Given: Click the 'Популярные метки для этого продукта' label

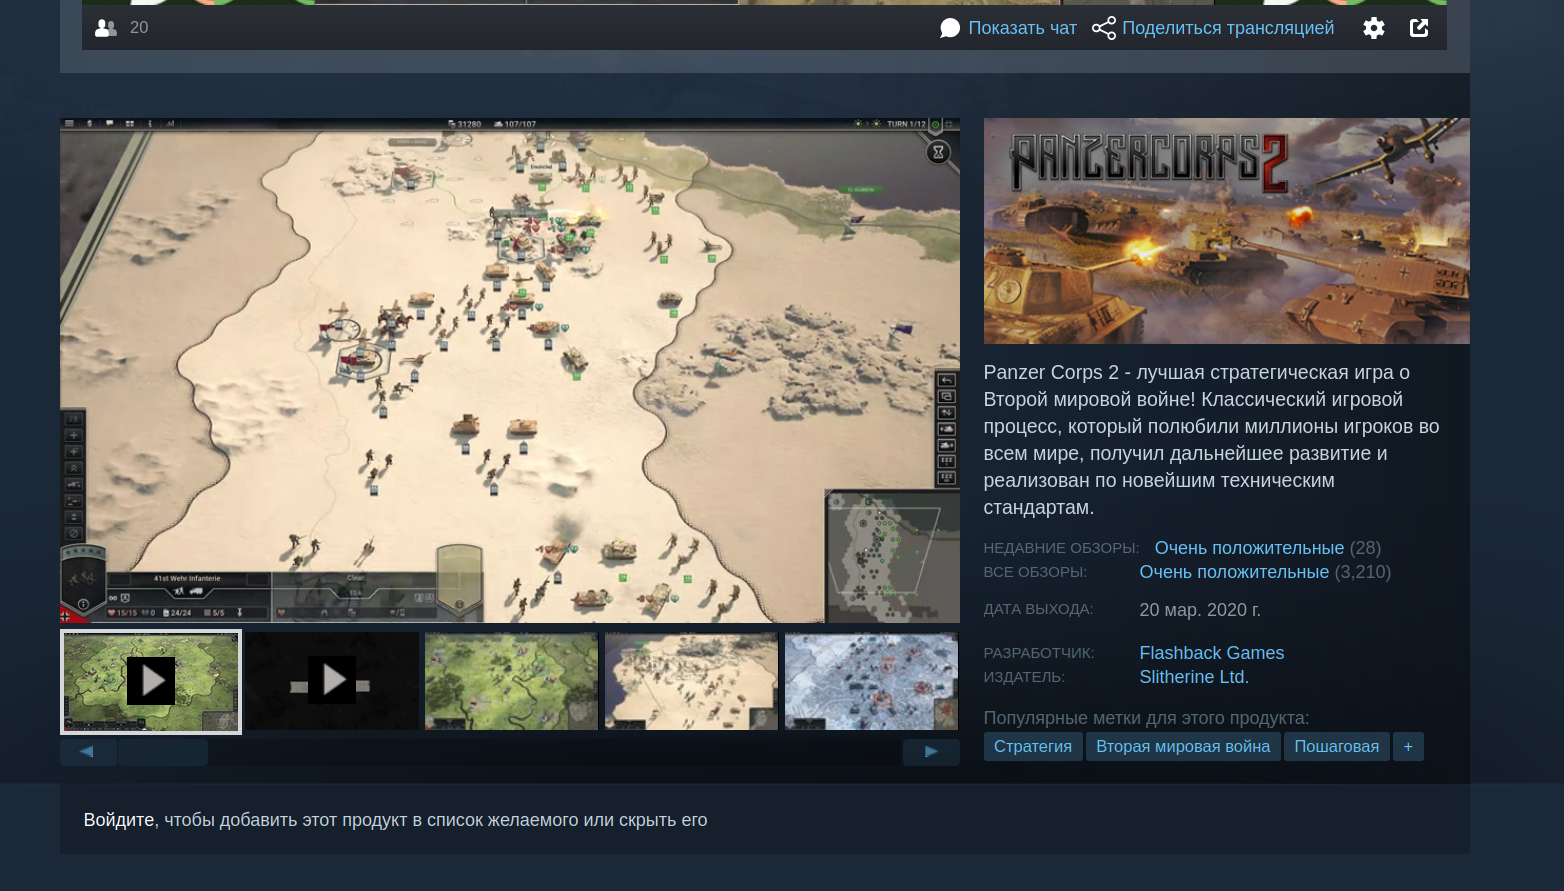Looking at the screenshot, I should tap(1146, 718).
